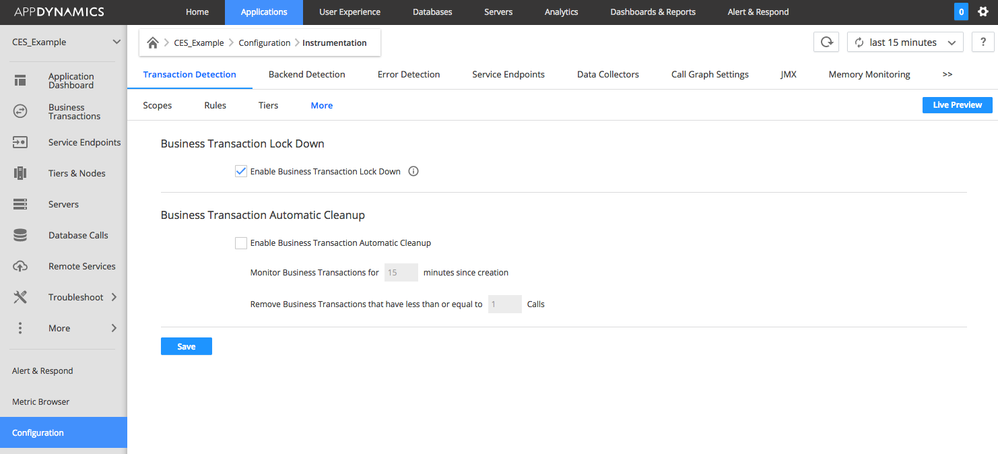Click the Database Calls sidebar icon
Viewport: 998px width, 454px height.
pyautogui.click(x=20, y=235)
